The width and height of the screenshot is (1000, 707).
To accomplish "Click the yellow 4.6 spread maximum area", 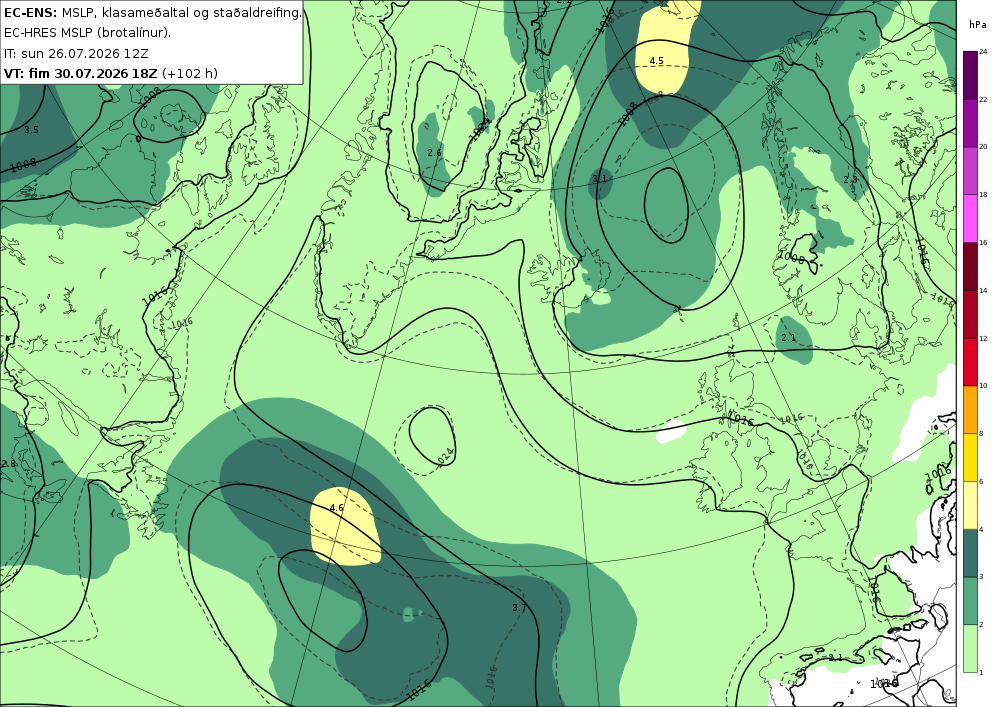I will click(344, 527).
